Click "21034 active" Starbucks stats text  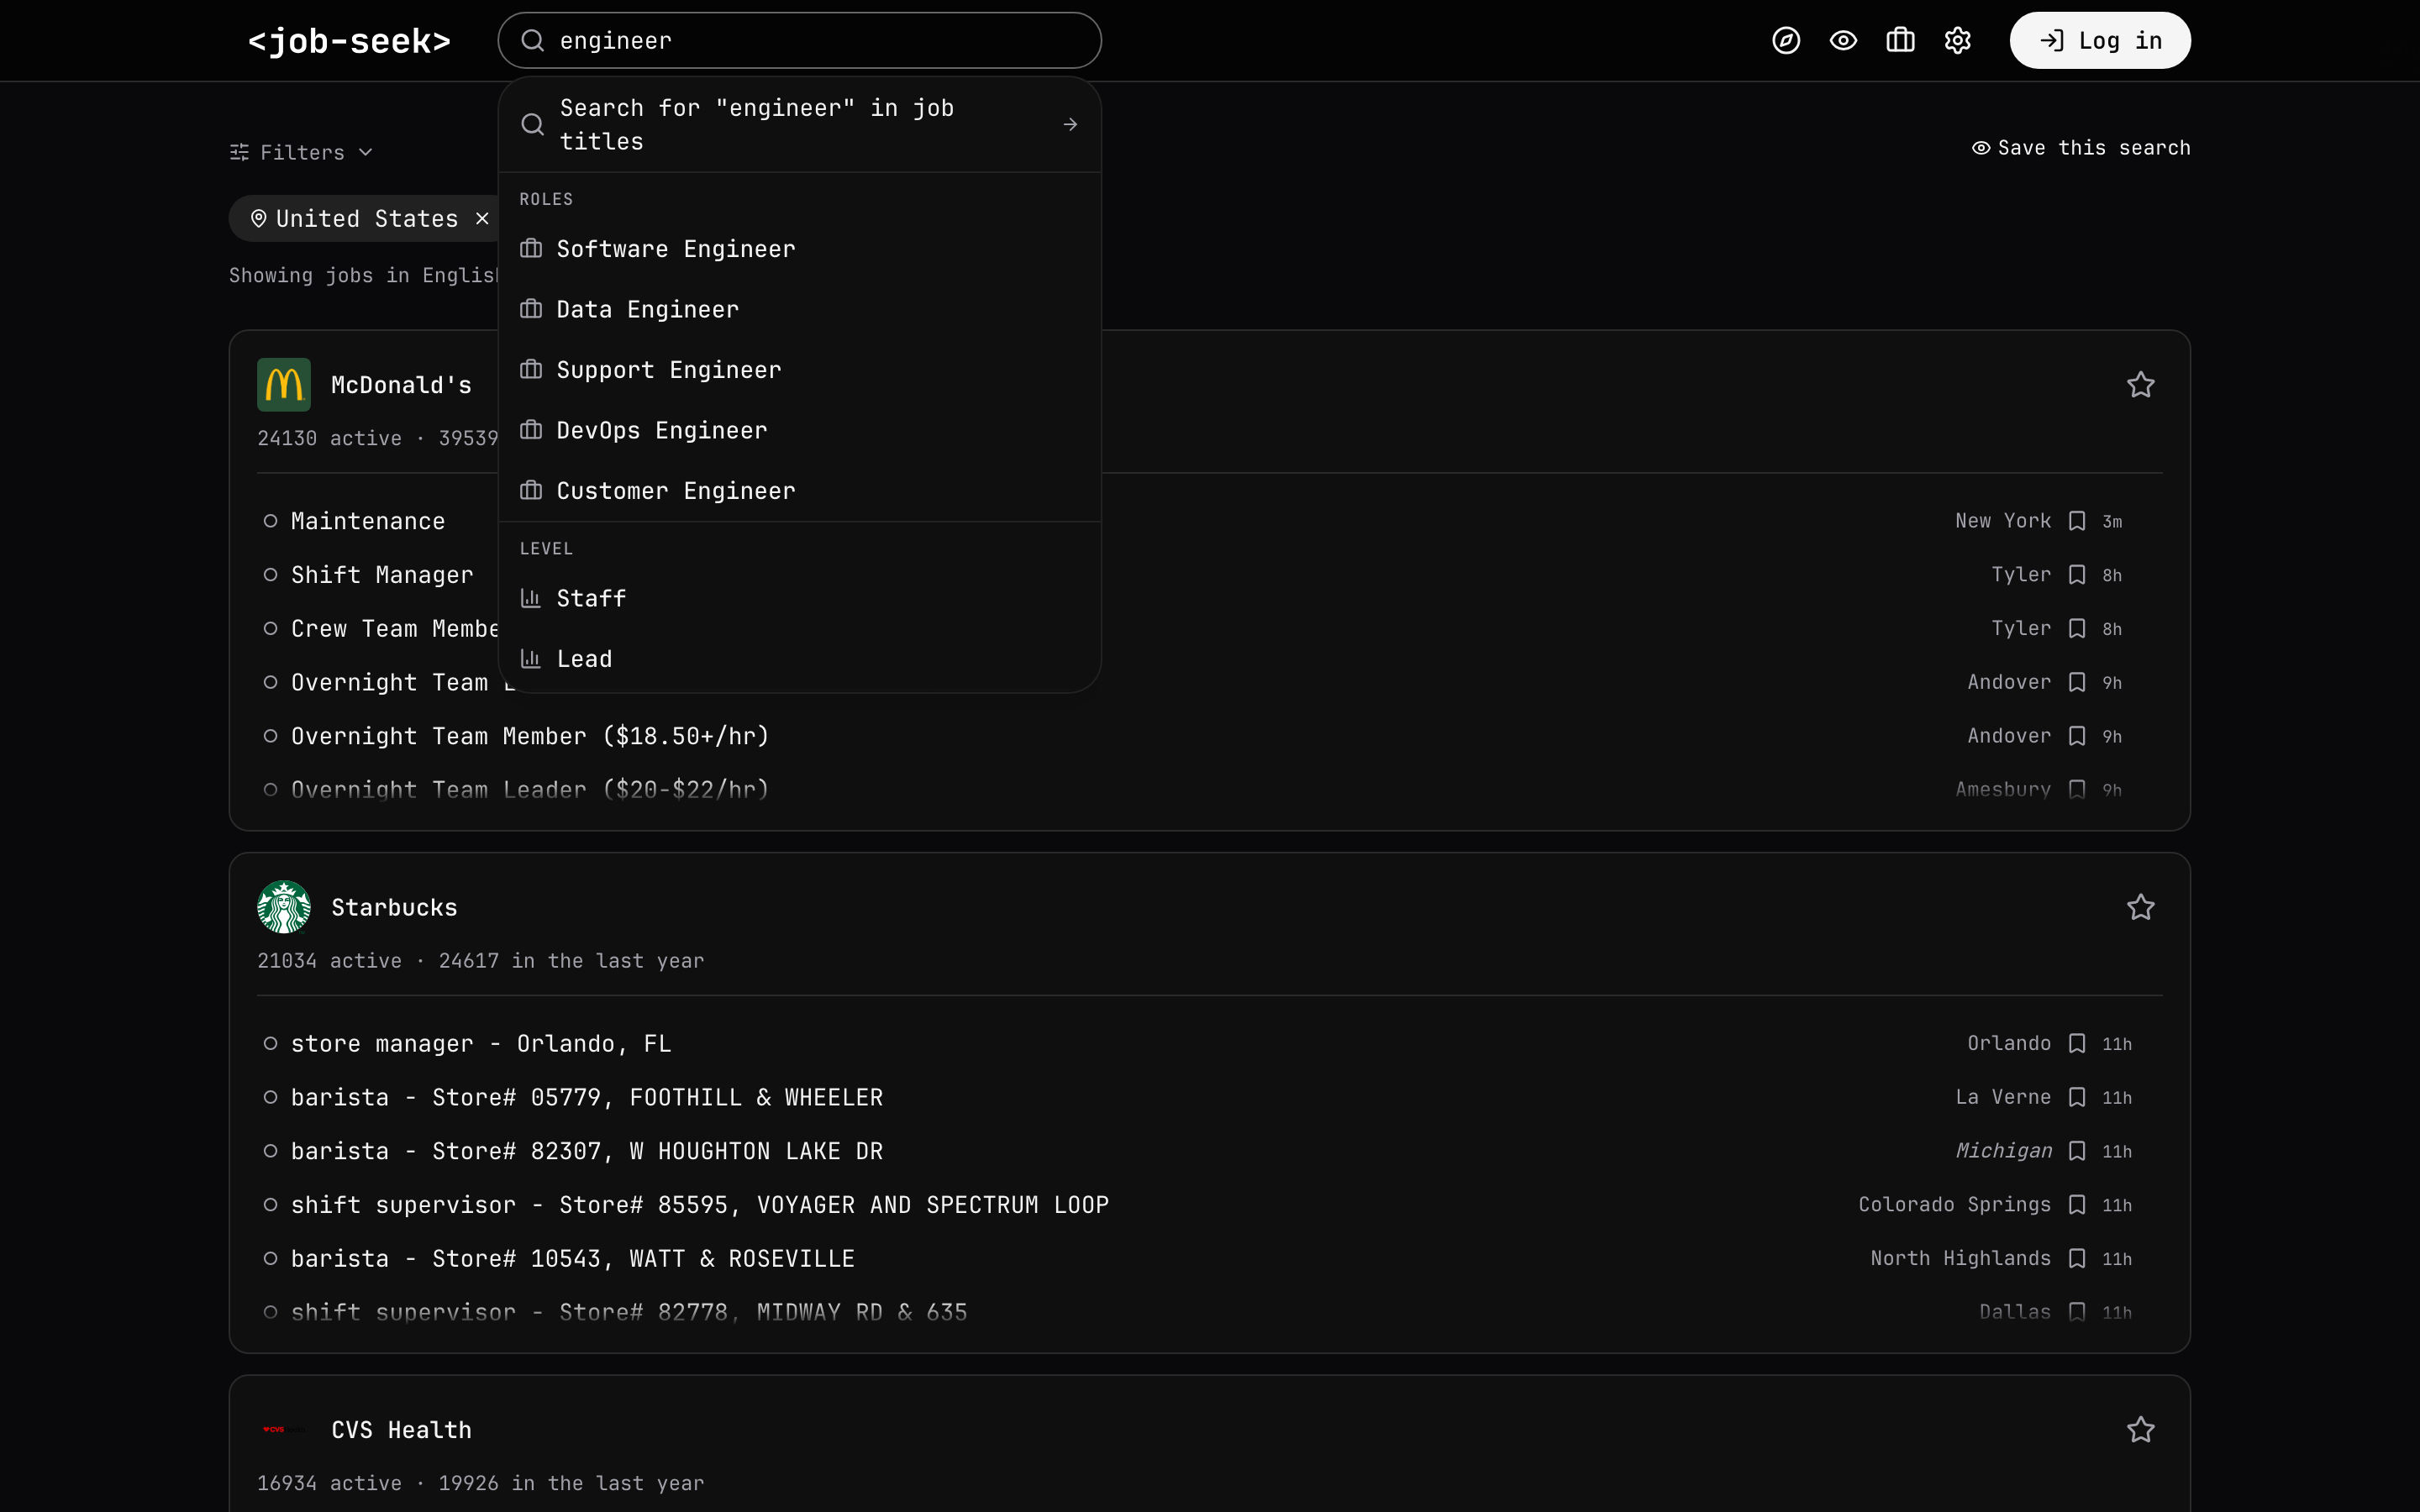[x=329, y=961]
